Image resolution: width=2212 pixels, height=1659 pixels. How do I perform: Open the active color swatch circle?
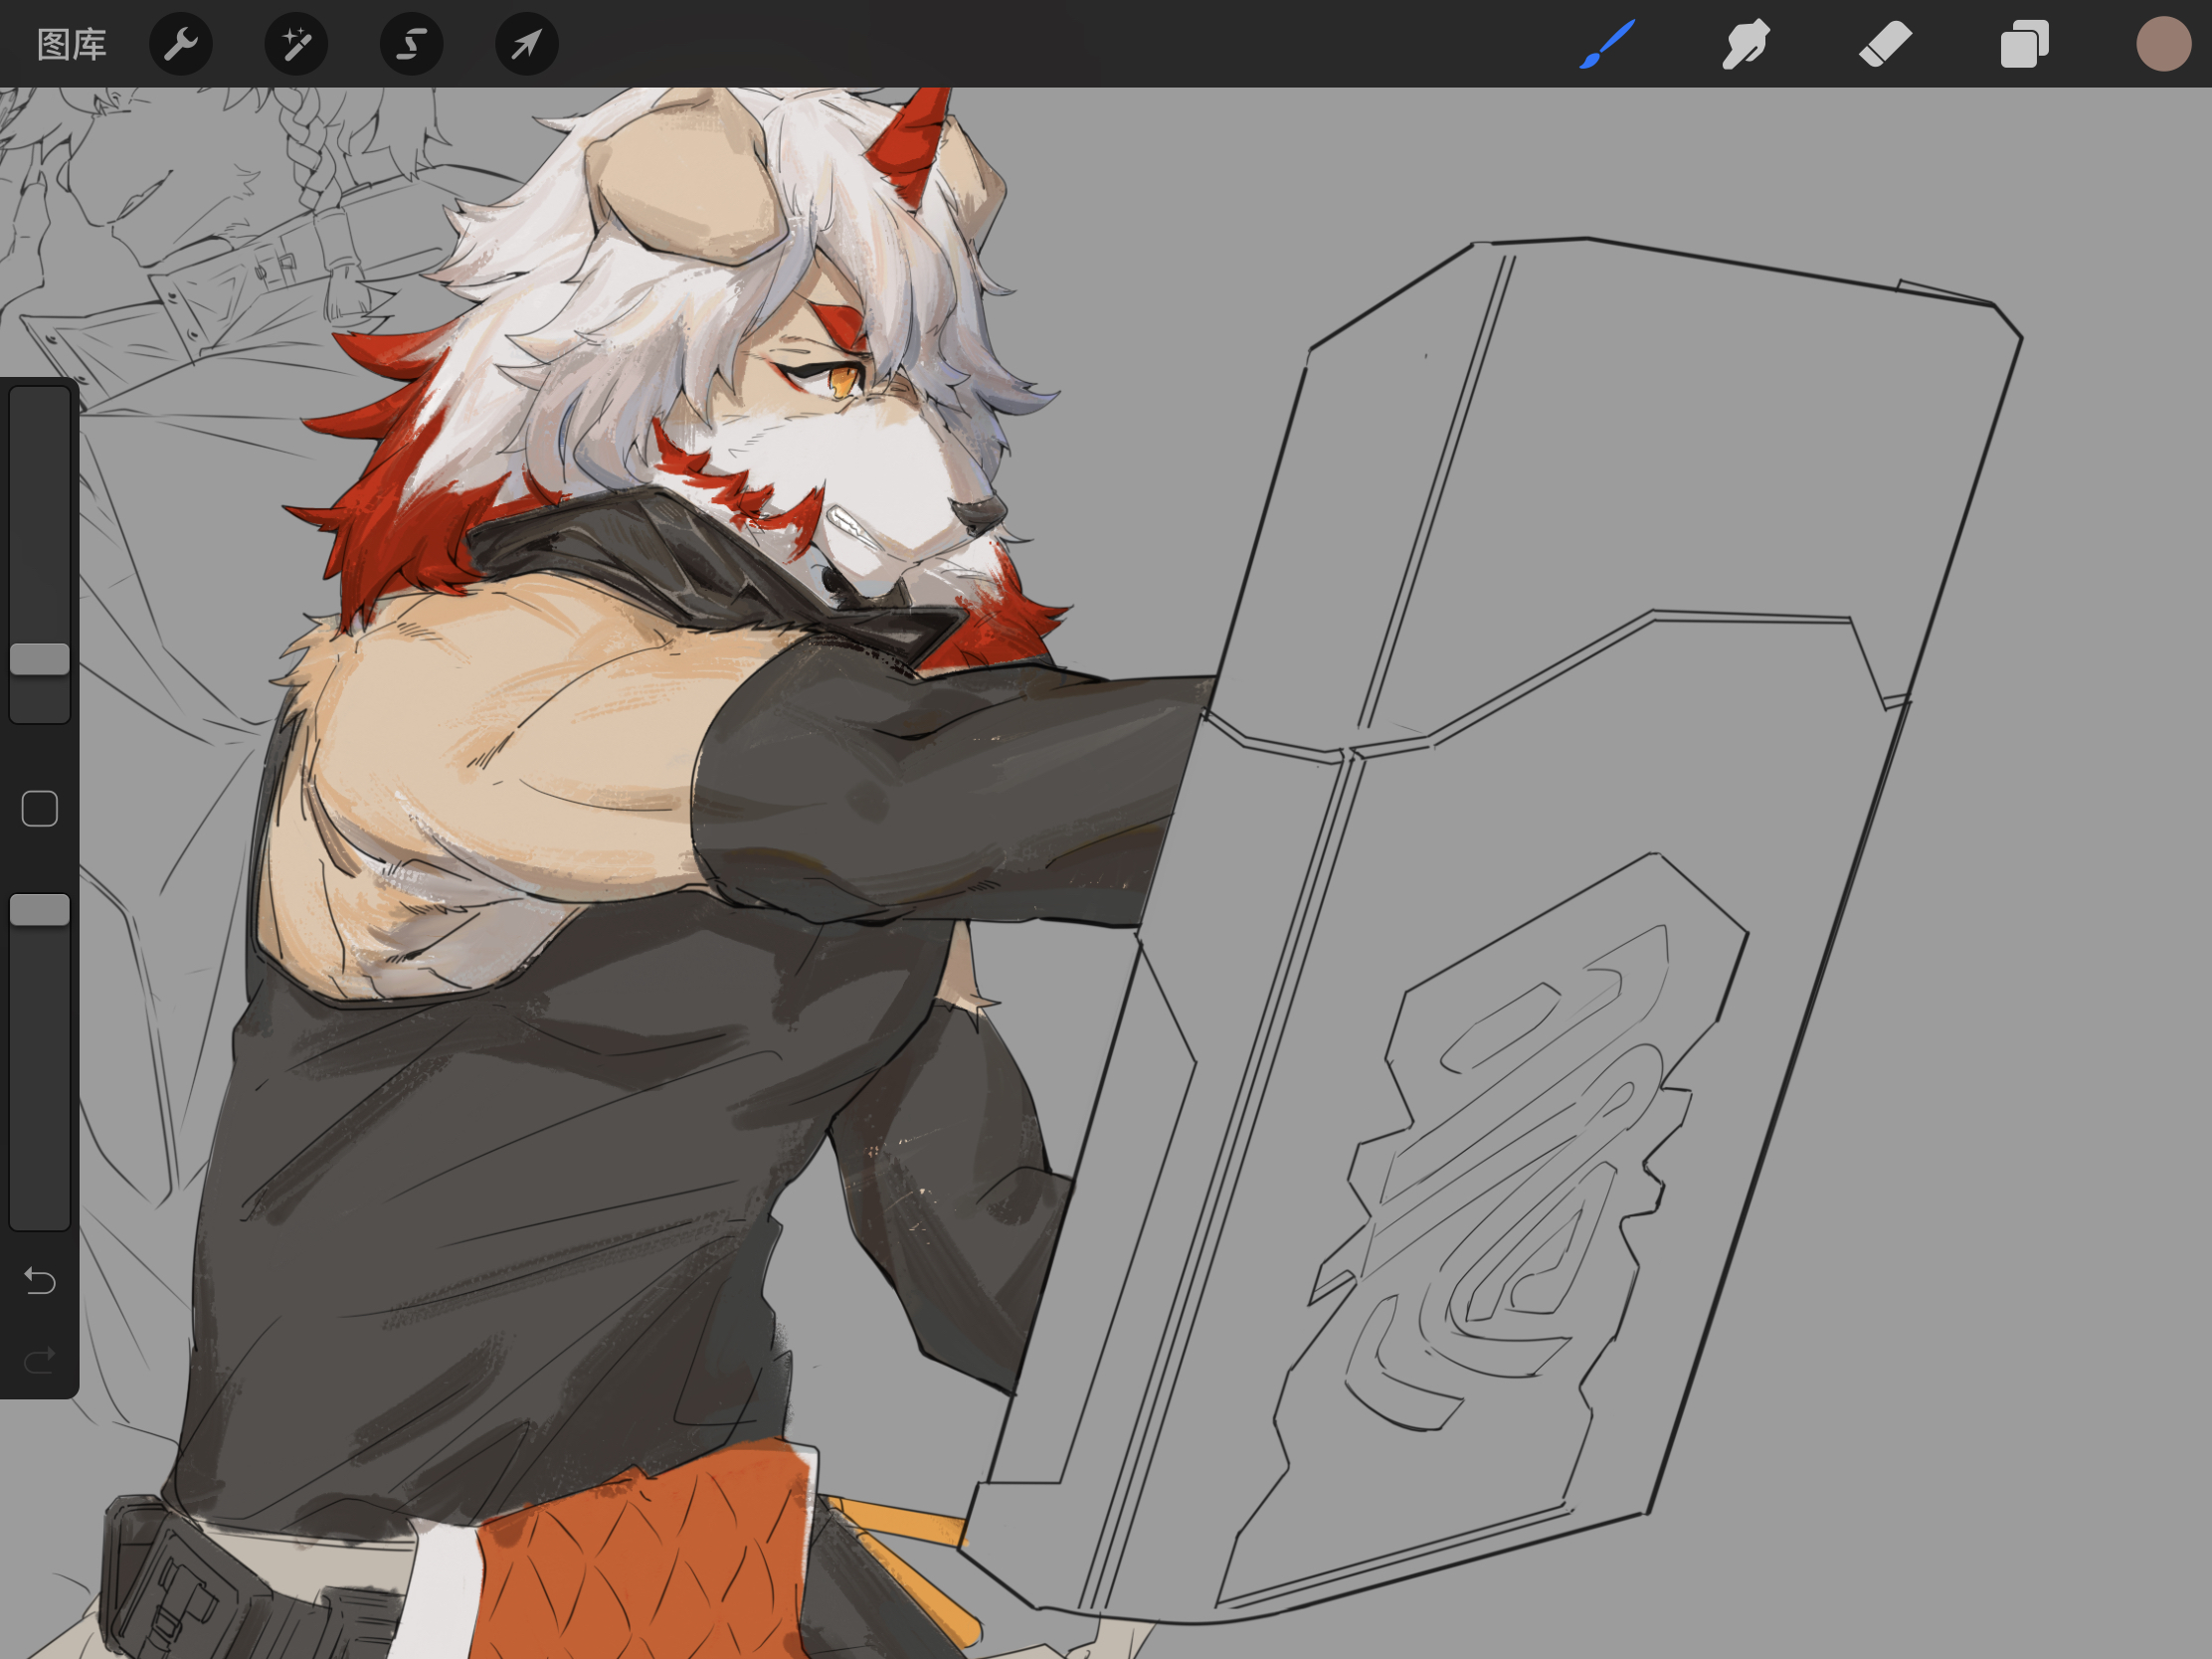pyautogui.click(x=2163, y=44)
